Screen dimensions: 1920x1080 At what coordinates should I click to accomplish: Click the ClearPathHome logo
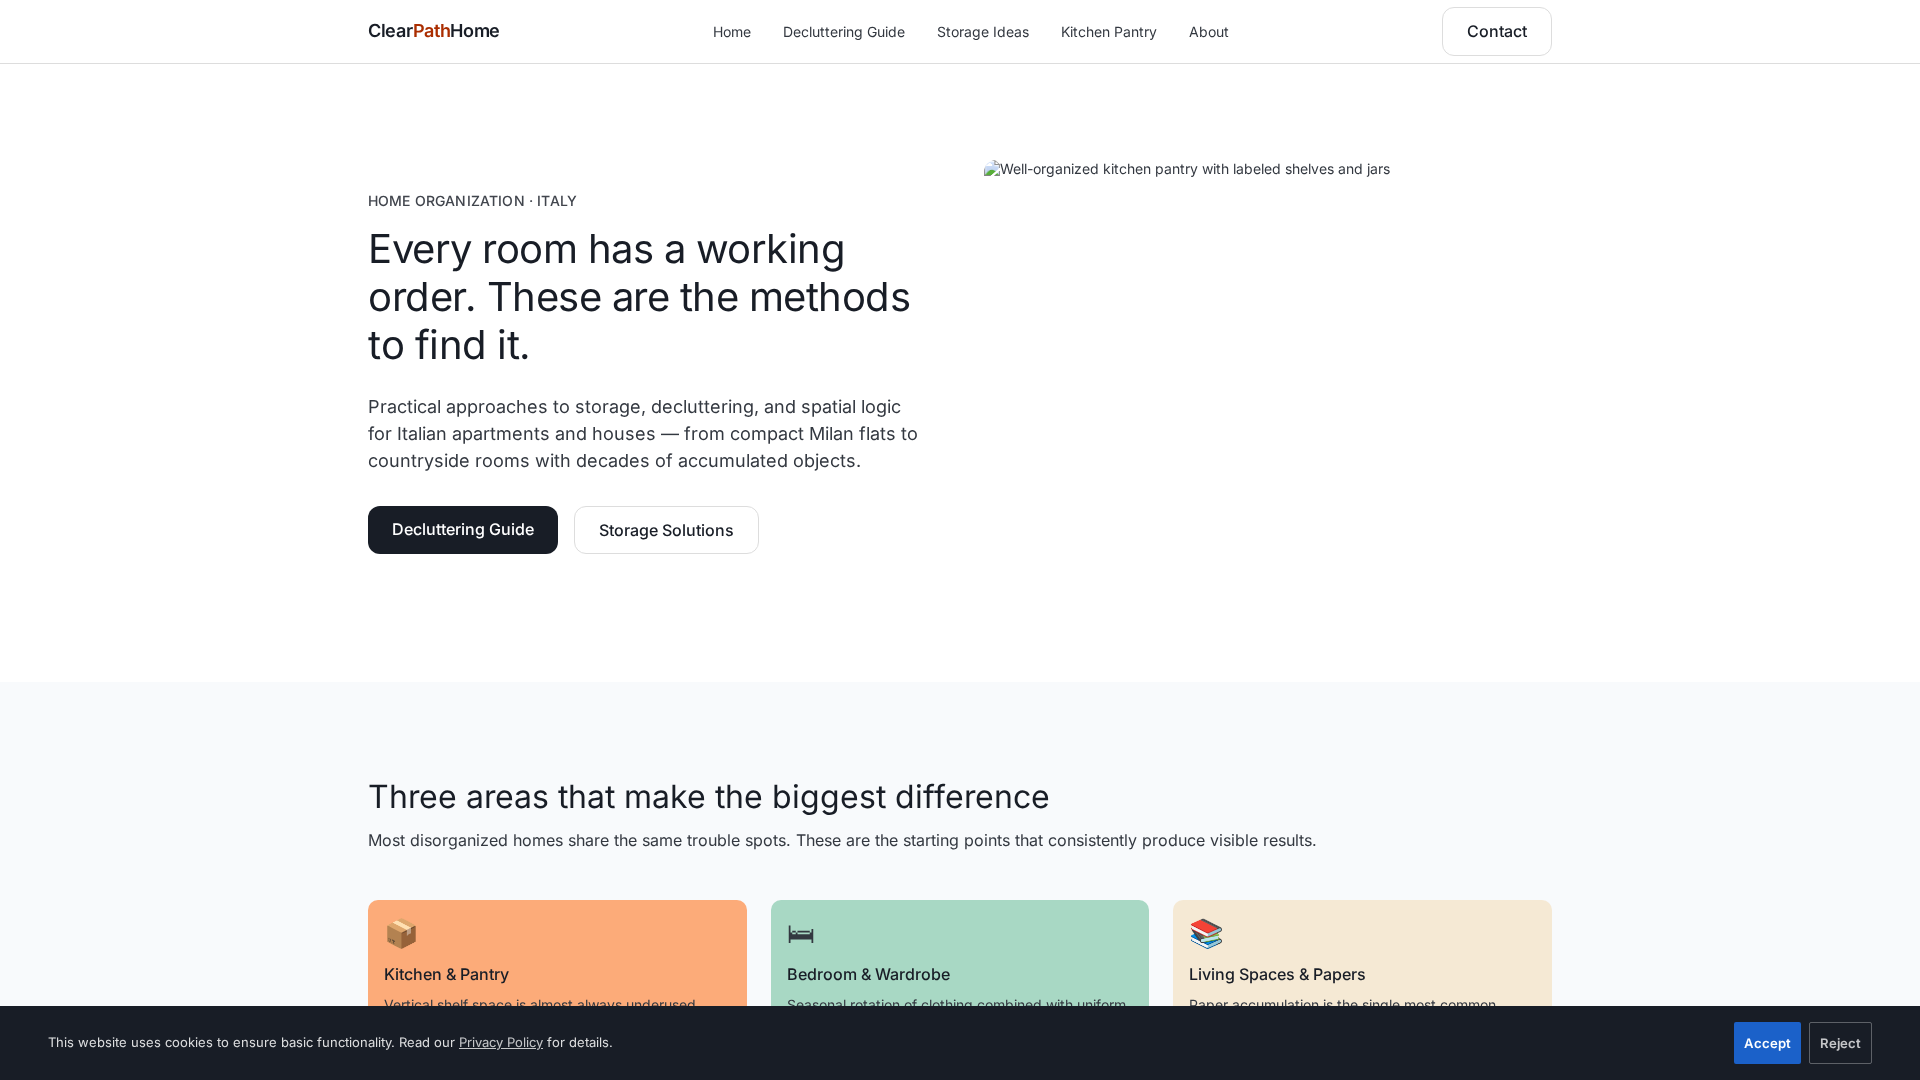point(433,31)
